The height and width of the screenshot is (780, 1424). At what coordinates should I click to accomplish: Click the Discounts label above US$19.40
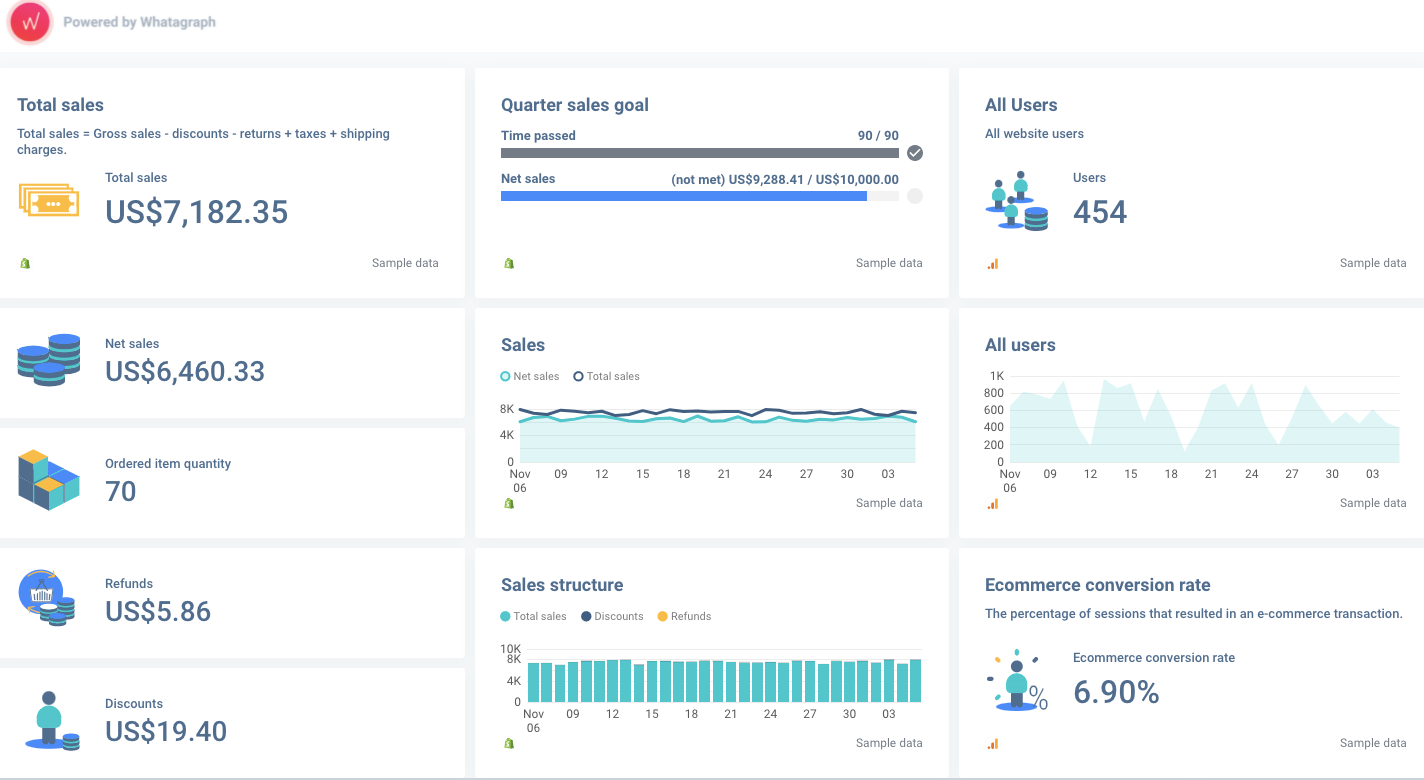point(134,704)
